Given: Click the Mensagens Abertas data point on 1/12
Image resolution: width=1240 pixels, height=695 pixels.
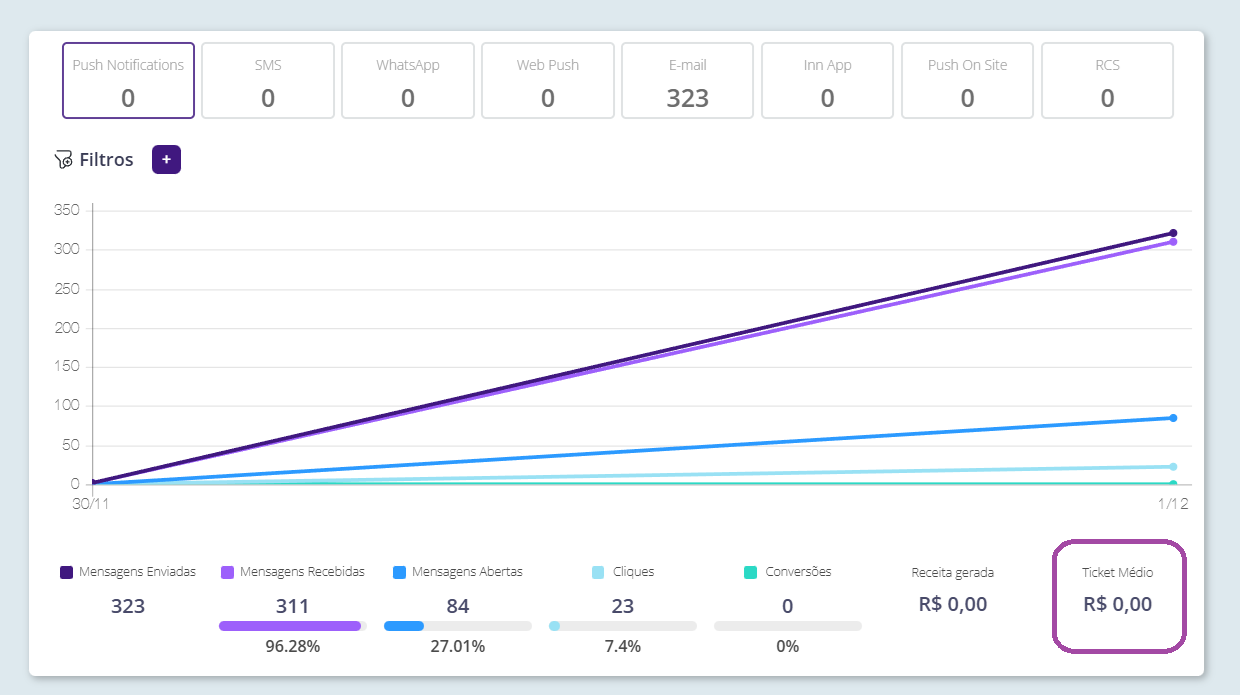Looking at the screenshot, I should click(1173, 418).
